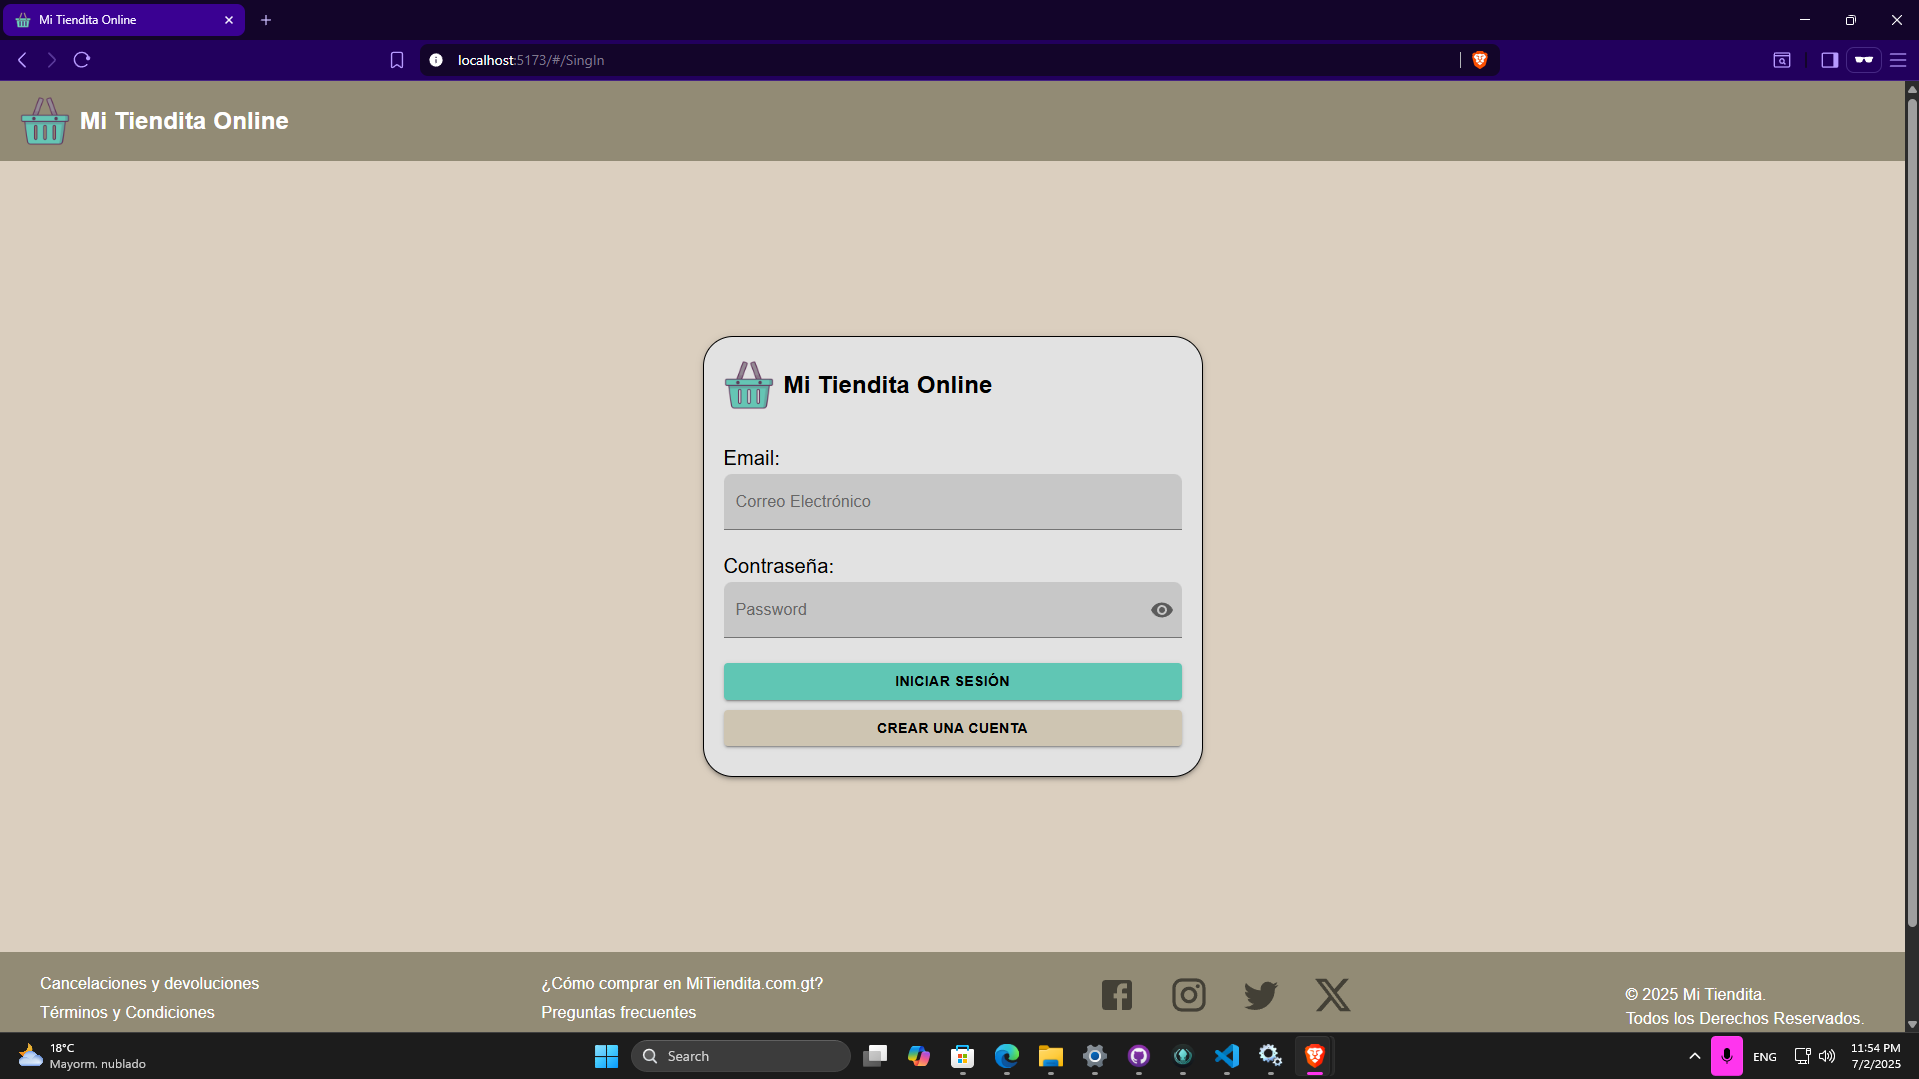Image resolution: width=1919 pixels, height=1079 pixels.
Task: Open a new browser tab
Action: point(266,20)
